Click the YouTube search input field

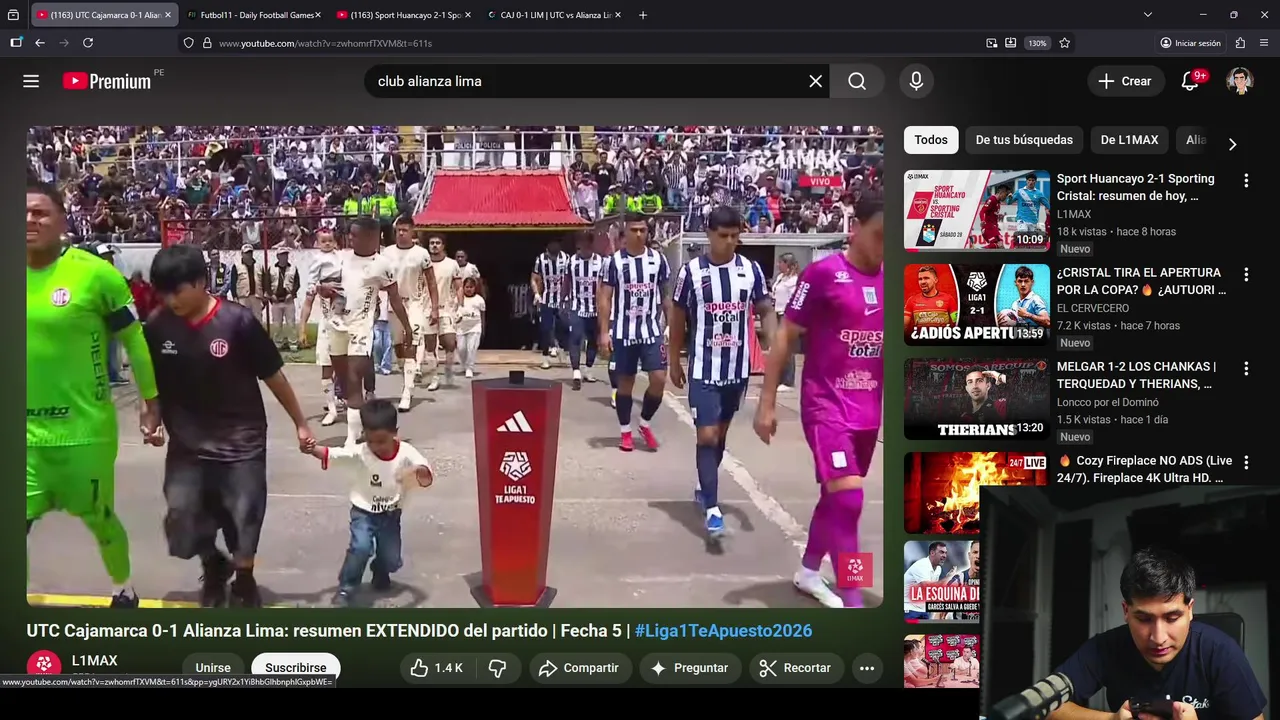(x=588, y=81)
